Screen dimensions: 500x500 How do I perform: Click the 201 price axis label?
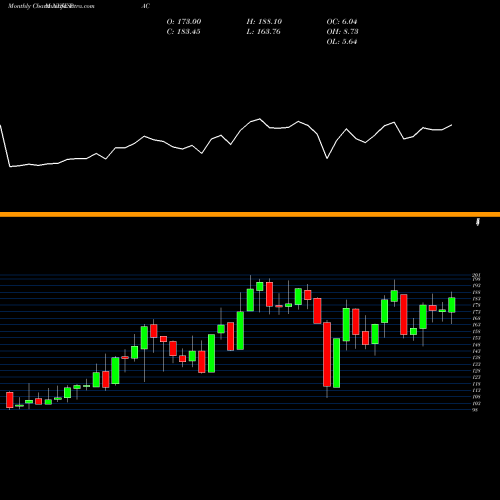476,275
